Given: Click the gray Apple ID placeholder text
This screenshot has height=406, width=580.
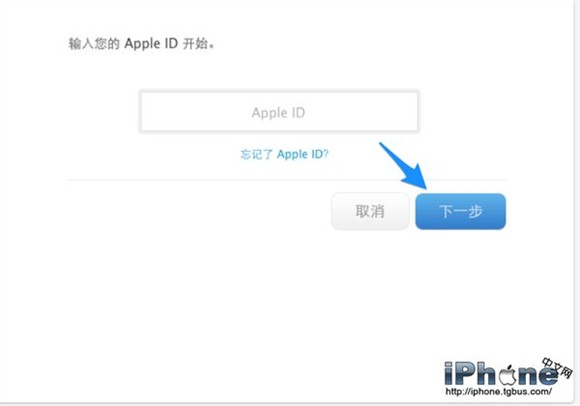Looking at the screenshot, I should [279, 112].
